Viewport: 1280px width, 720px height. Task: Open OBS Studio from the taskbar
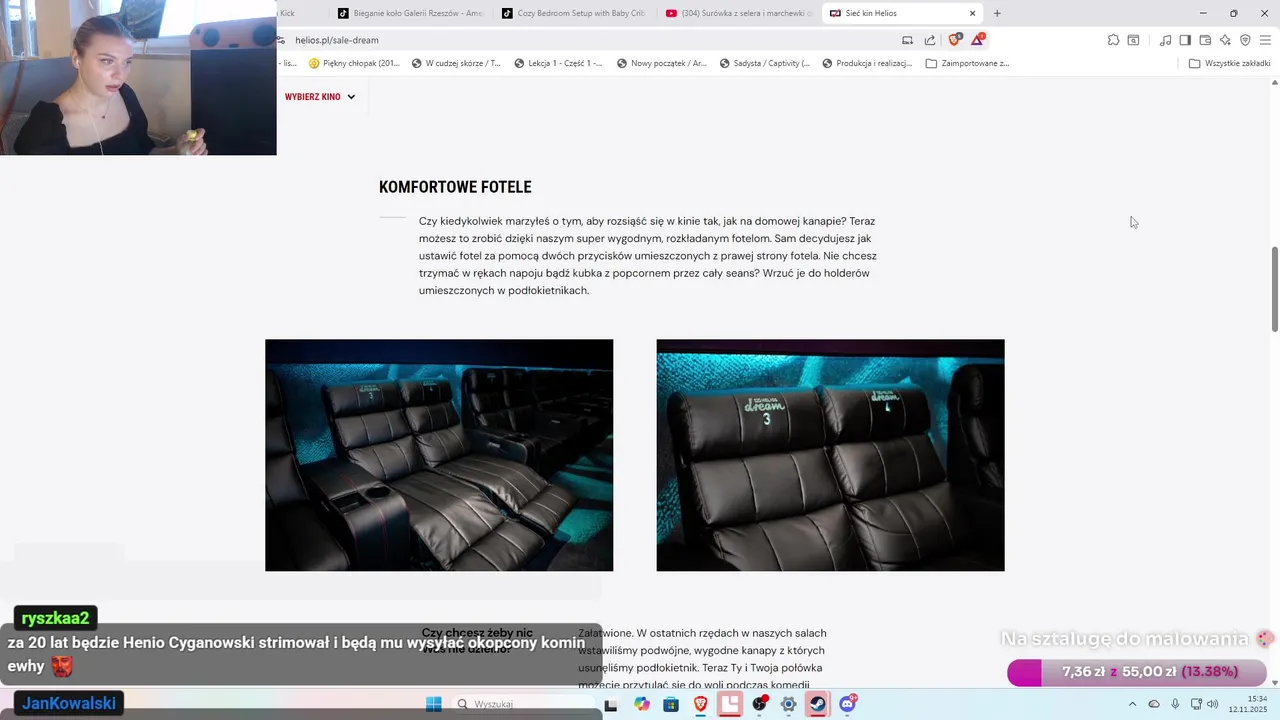(760, 704)
